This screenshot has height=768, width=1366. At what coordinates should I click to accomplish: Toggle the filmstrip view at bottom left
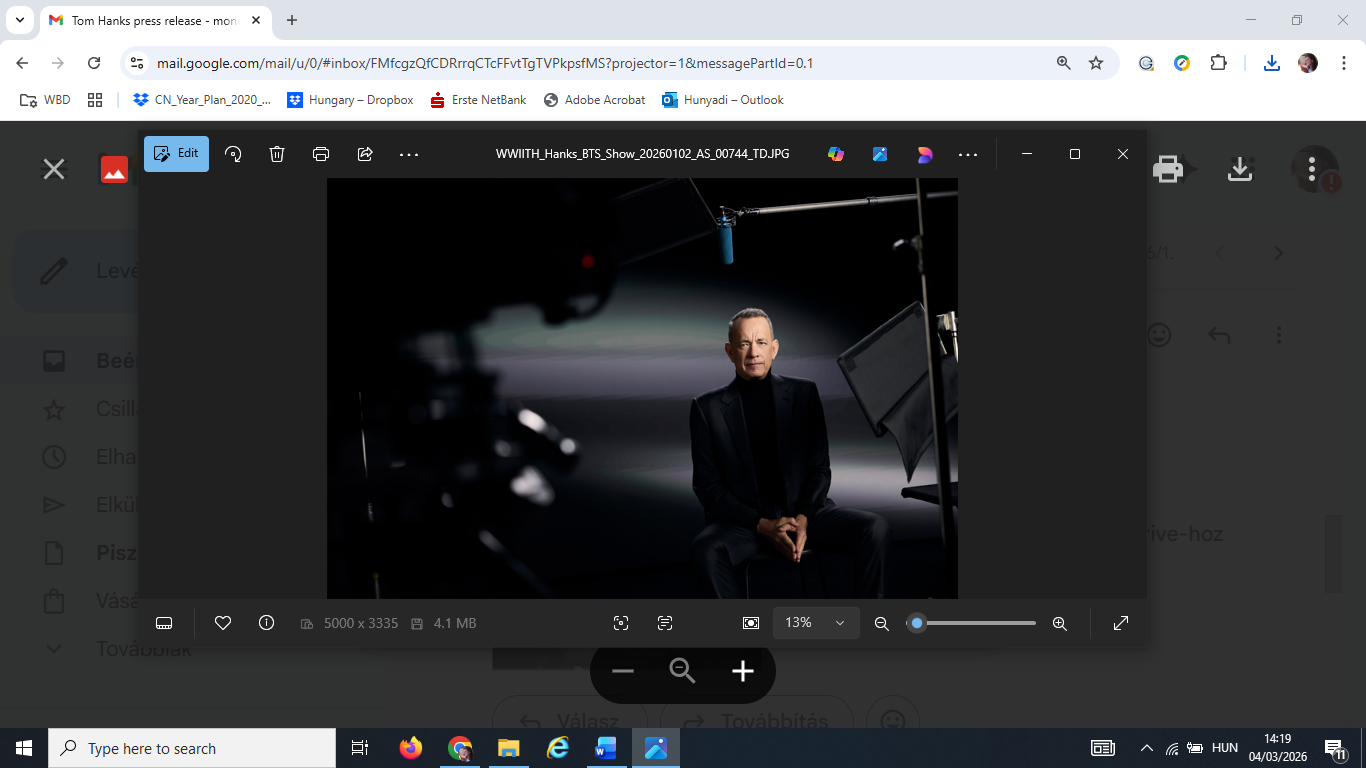[165, 623]
